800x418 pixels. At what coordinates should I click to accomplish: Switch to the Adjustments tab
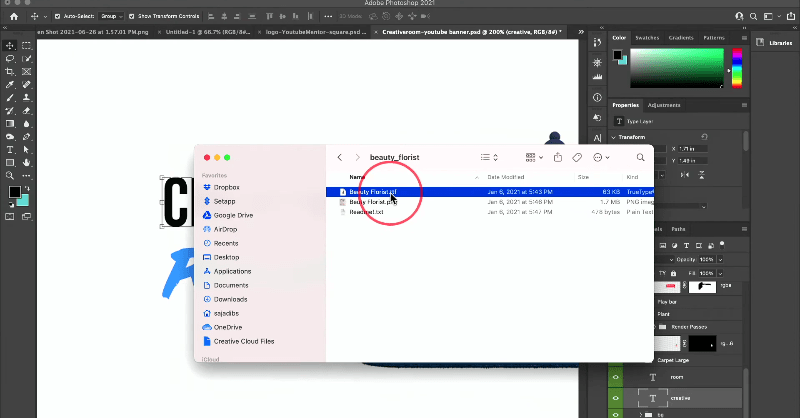664,105
